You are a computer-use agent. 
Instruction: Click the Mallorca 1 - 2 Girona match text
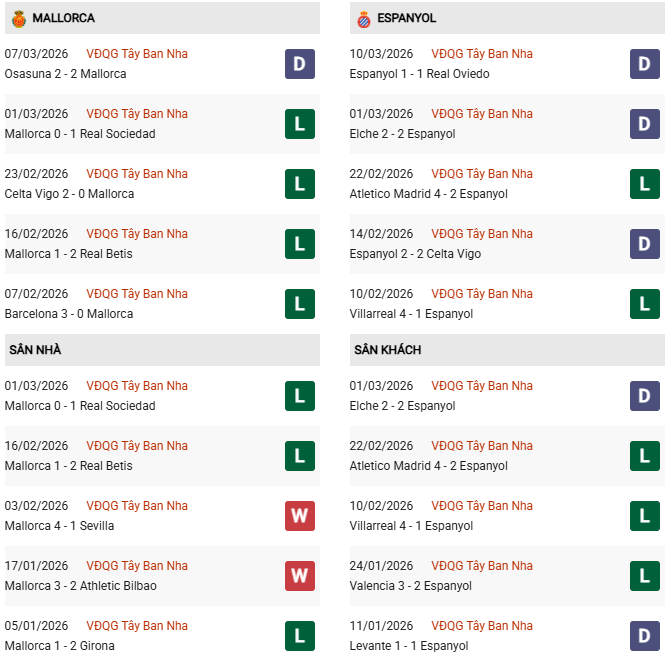(x=59, y=646)
